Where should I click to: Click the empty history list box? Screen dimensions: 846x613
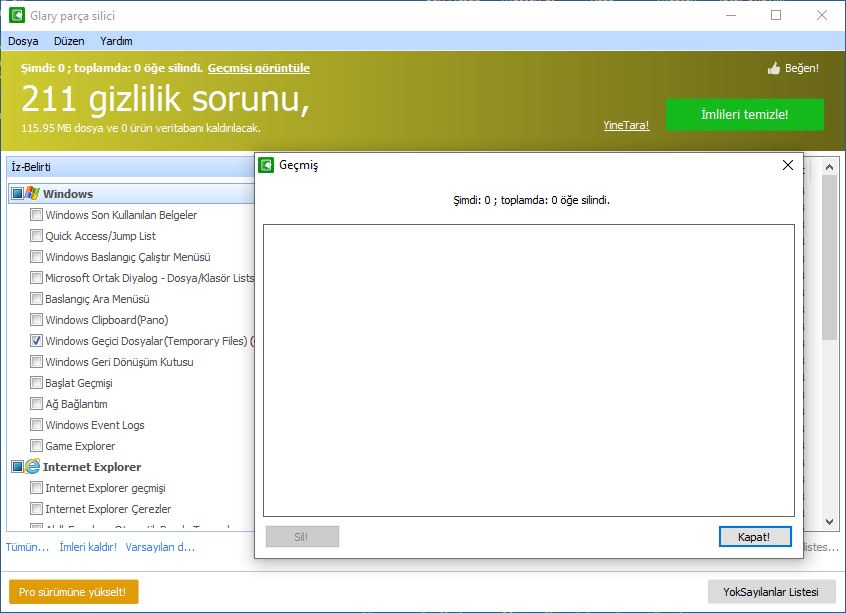pos(529,370)
